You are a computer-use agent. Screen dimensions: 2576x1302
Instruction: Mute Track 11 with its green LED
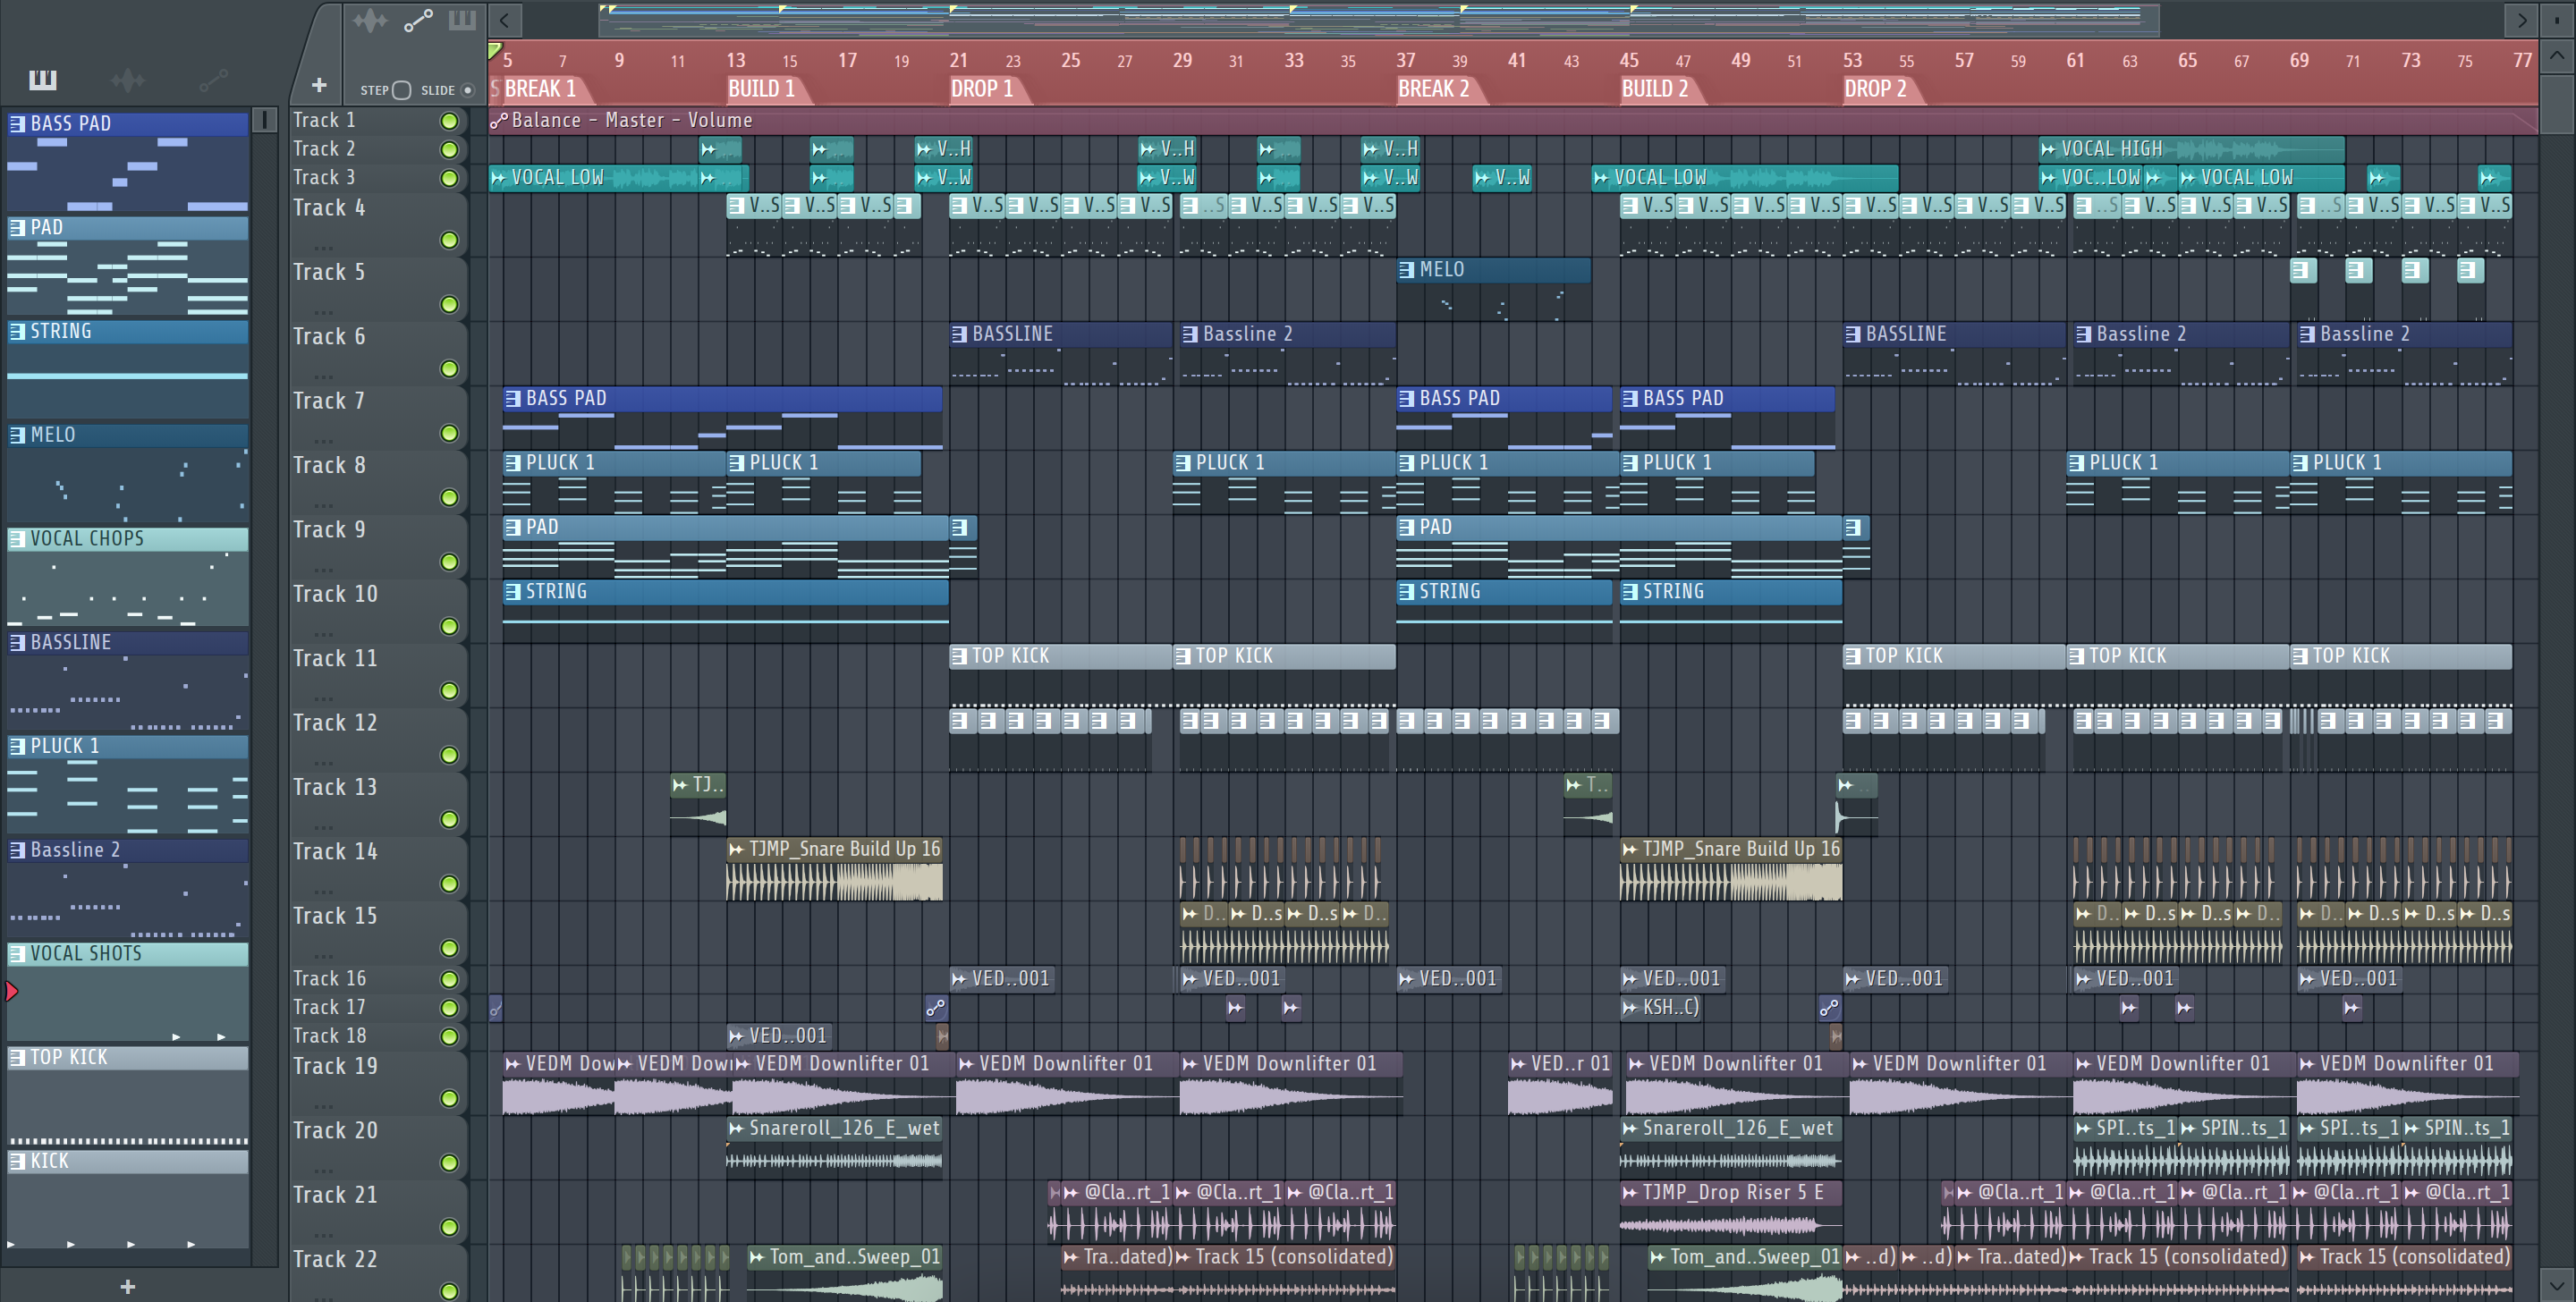pyautogui.click(x=450, y=691)
